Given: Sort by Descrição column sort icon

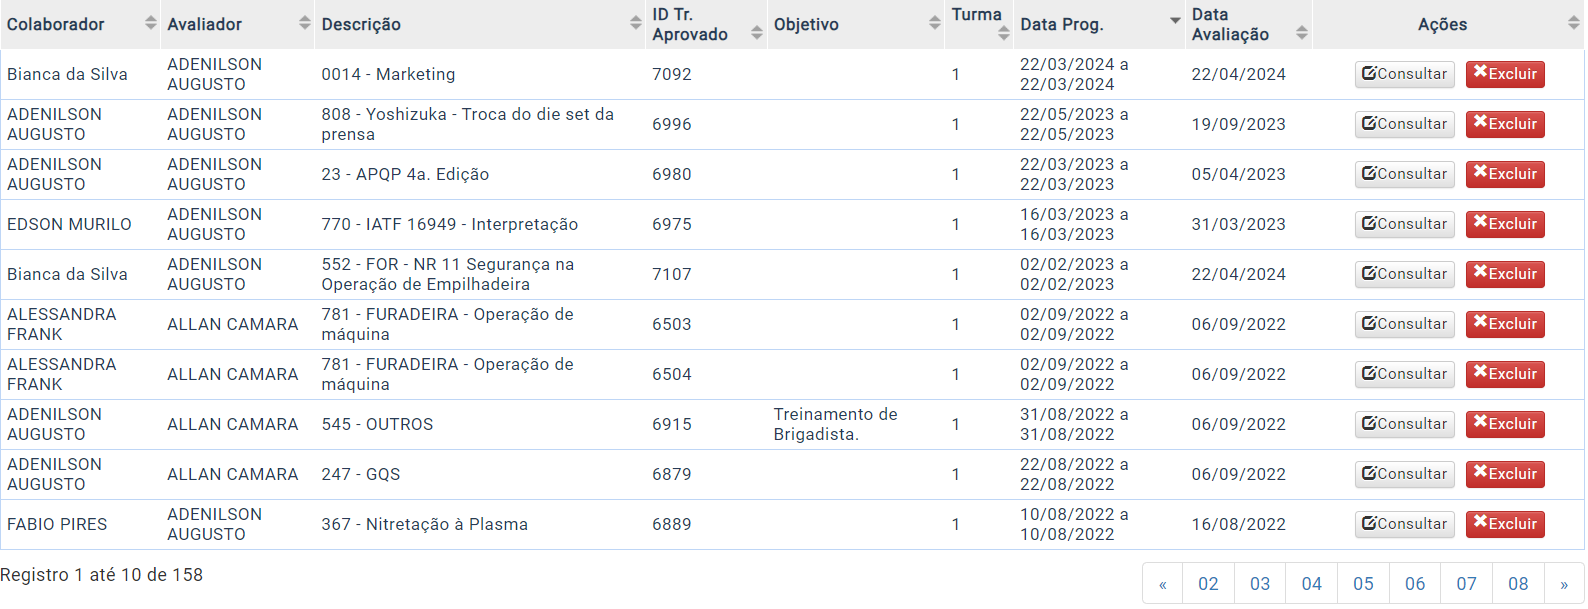Looking at the screenshot, I should tap(636, 23).
